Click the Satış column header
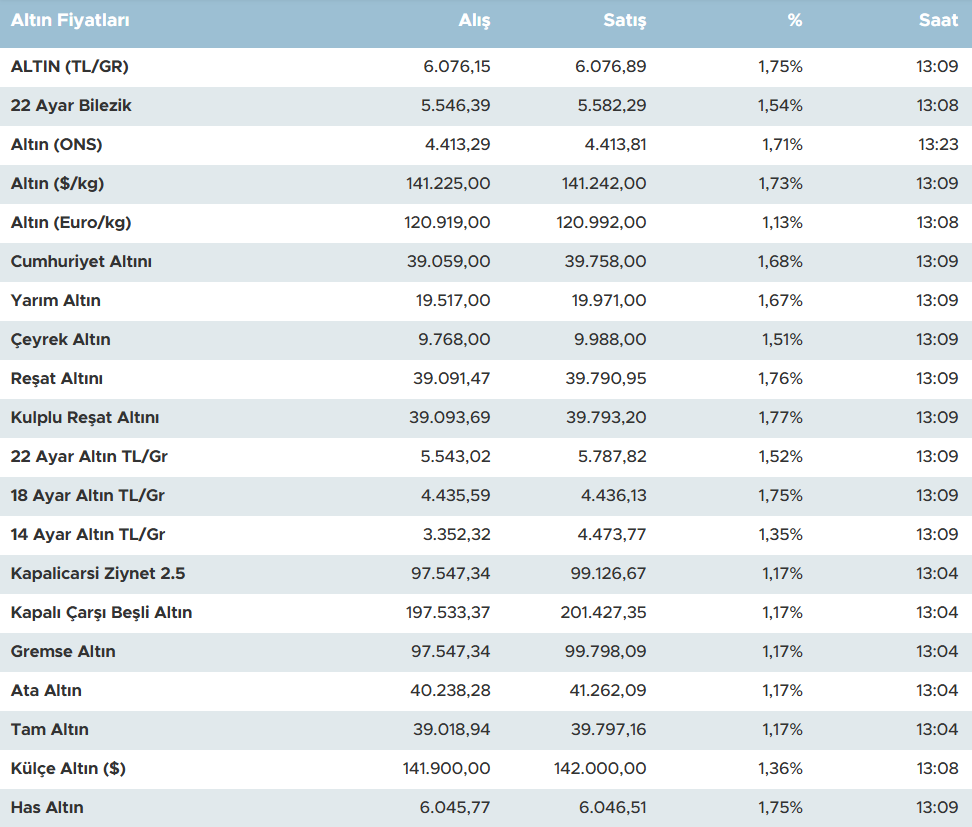Viewport: 972px width, 827px height. [x=625, y=20]
